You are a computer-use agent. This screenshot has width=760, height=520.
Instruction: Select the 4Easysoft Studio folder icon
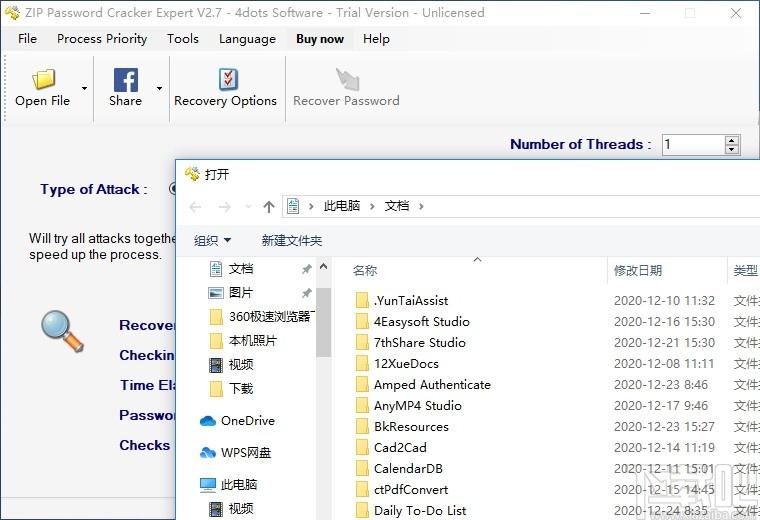click(x=362, y=321)
